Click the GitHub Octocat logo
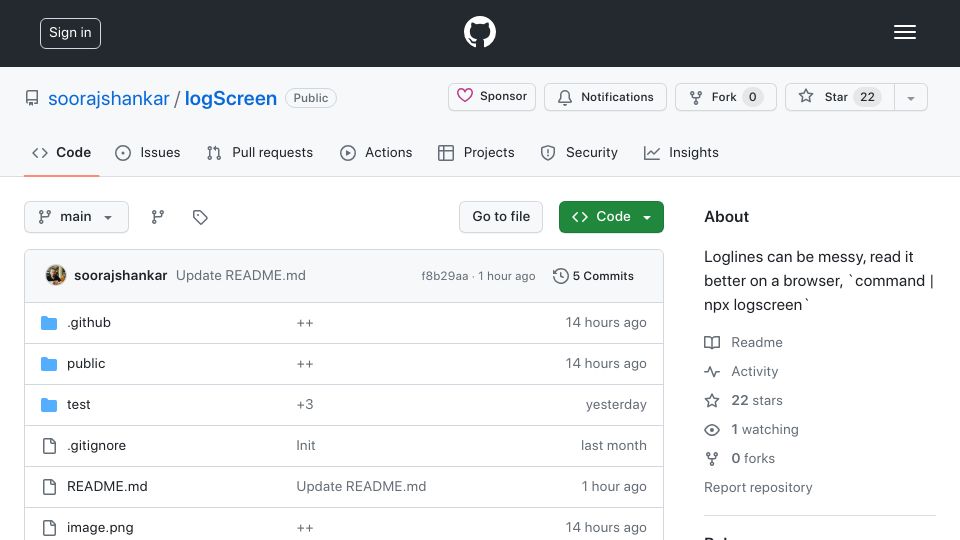Image resolution: width=960 pixels, height=540 pixels. [x=479, y=32]
